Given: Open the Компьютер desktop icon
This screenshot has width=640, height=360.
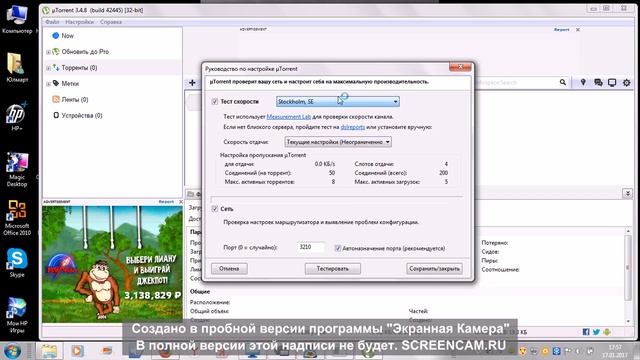Looking at the screenshot, I should coord(17,19).
